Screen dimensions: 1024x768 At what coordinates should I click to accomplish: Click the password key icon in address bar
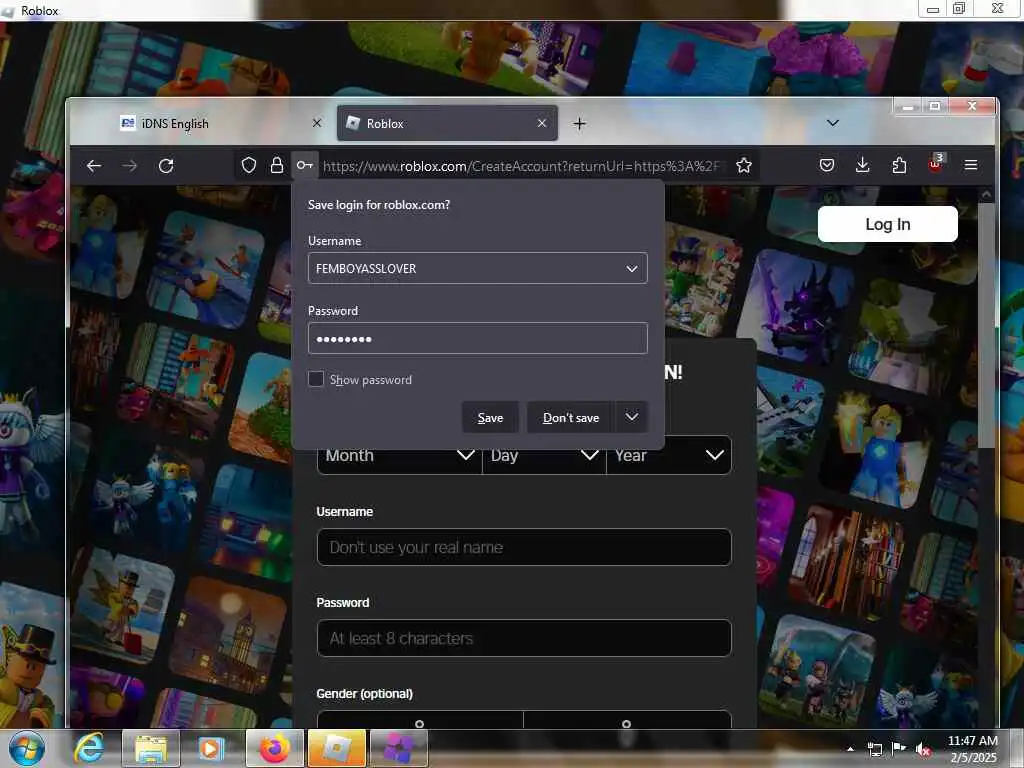pyautogui.click(x=305, y=166)
